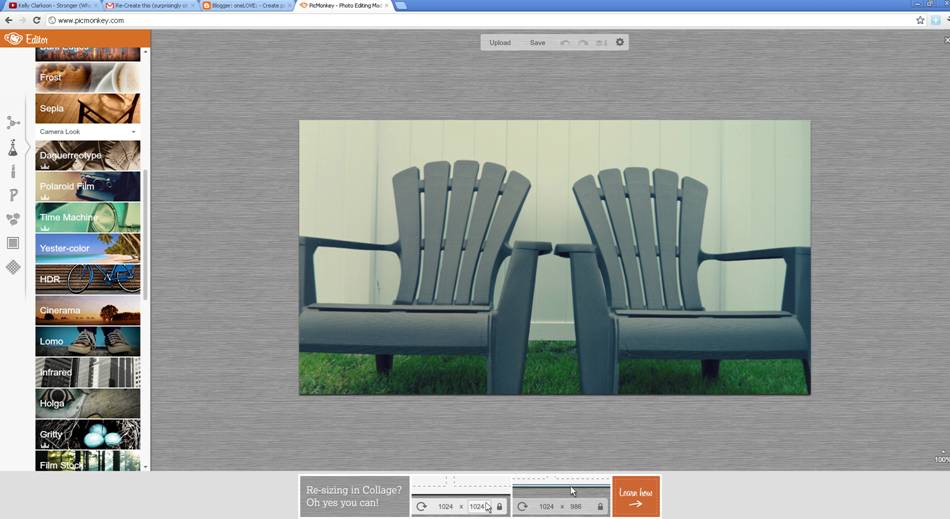This screenshot has height=519, width=950.
Task: Apply the Cinerama effect
Action: (x=88, y=310)
